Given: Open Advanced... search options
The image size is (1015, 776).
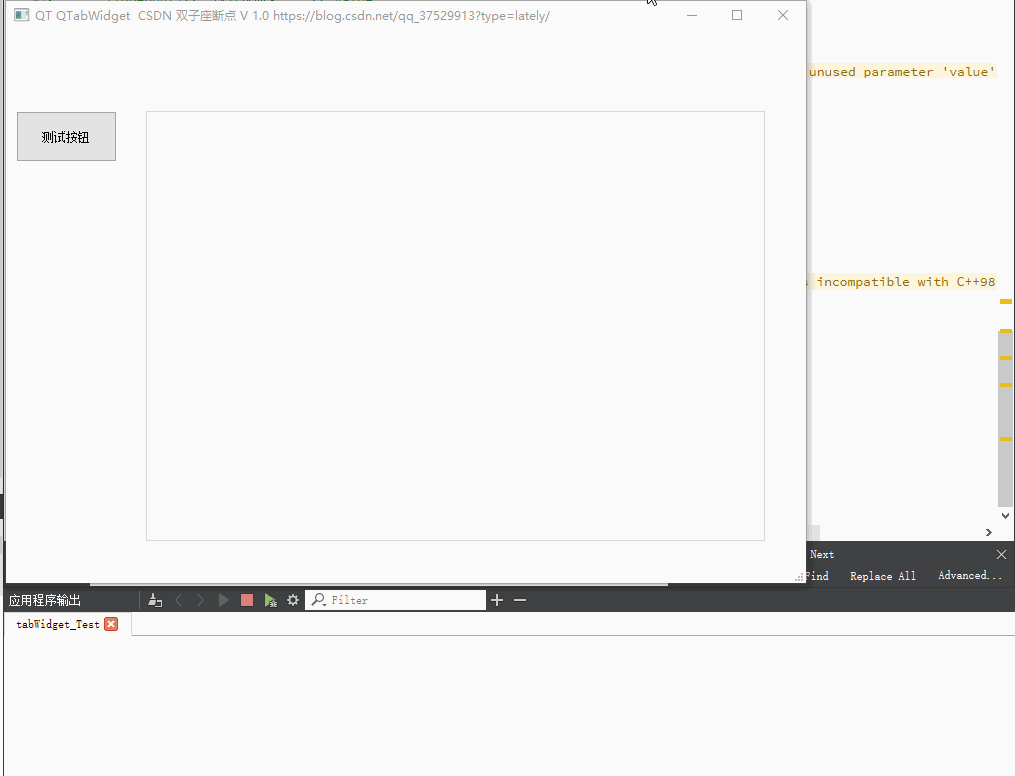Looking at the screenshot, I should (x=970, y=575).
